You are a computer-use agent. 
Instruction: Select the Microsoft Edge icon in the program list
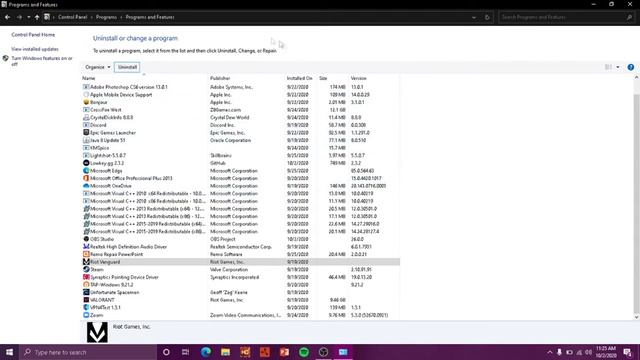pos(86,171)
